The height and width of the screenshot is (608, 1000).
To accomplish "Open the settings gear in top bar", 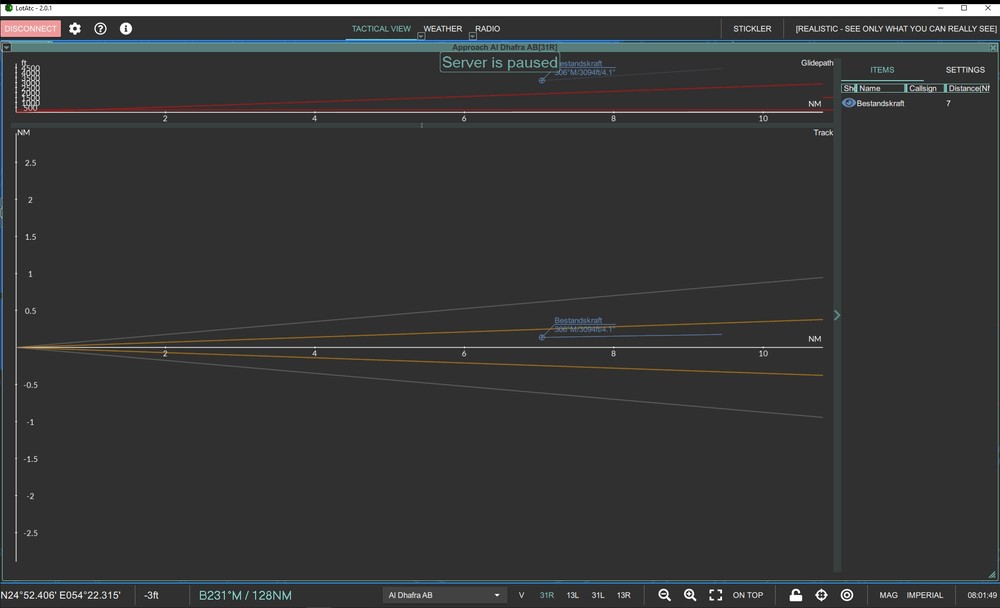I will pos(75,29).
